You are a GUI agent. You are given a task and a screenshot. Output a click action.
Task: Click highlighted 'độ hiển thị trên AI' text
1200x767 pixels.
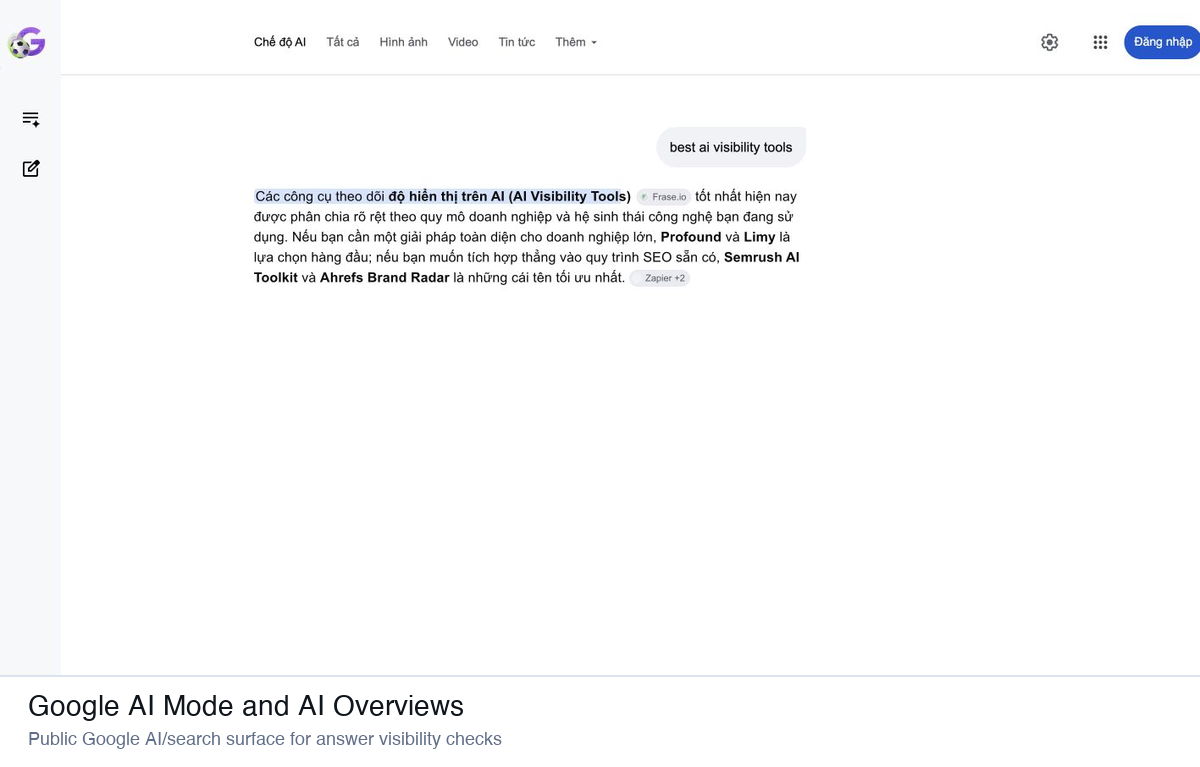coord(446,196)
